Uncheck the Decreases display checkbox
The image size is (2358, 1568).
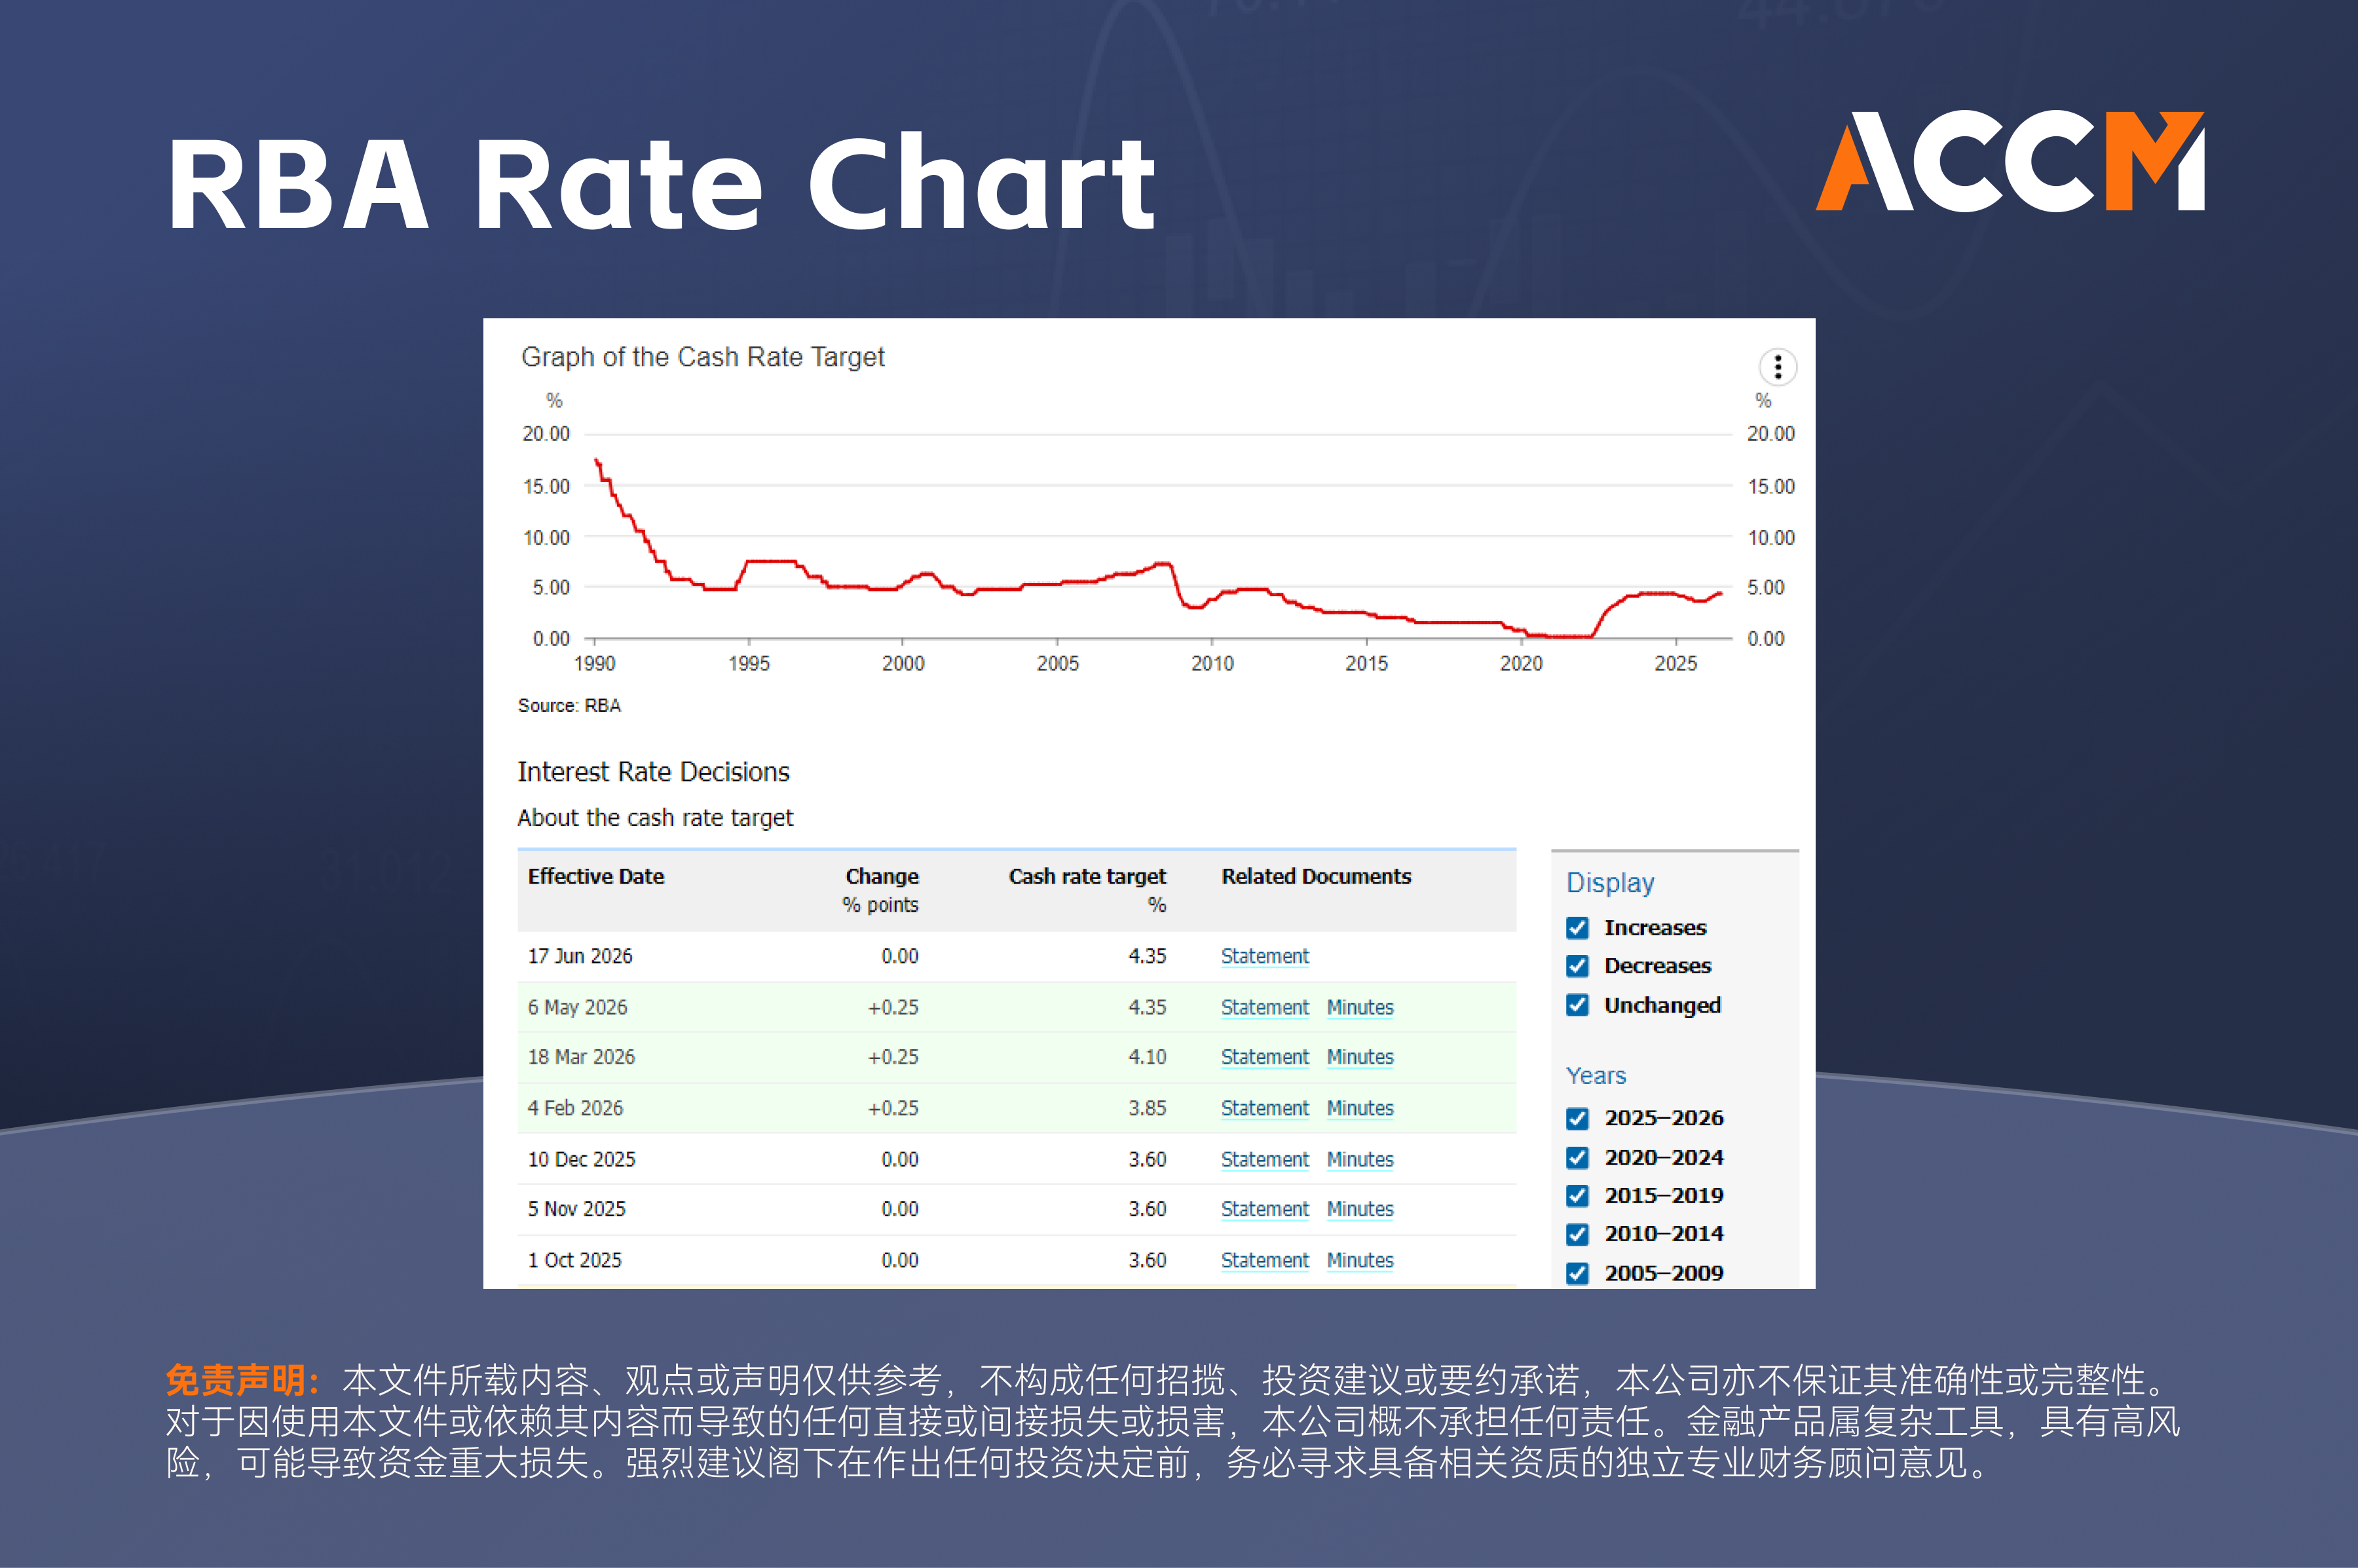tap(1577, 966)
